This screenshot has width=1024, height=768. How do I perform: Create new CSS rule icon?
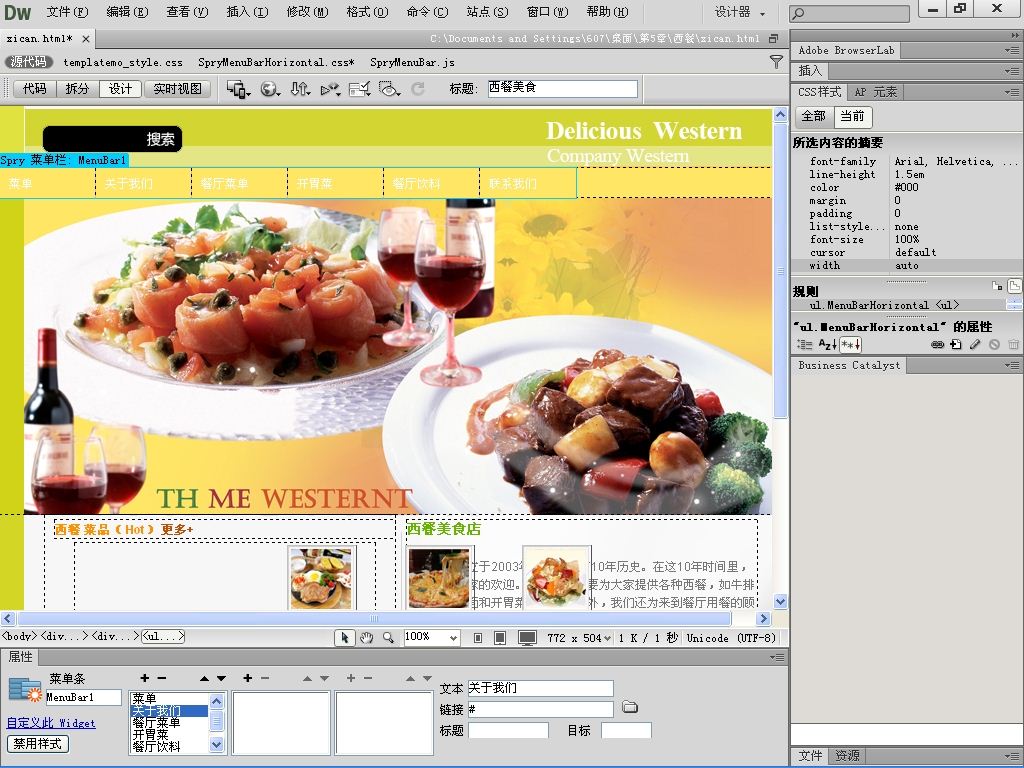point(956,345)
